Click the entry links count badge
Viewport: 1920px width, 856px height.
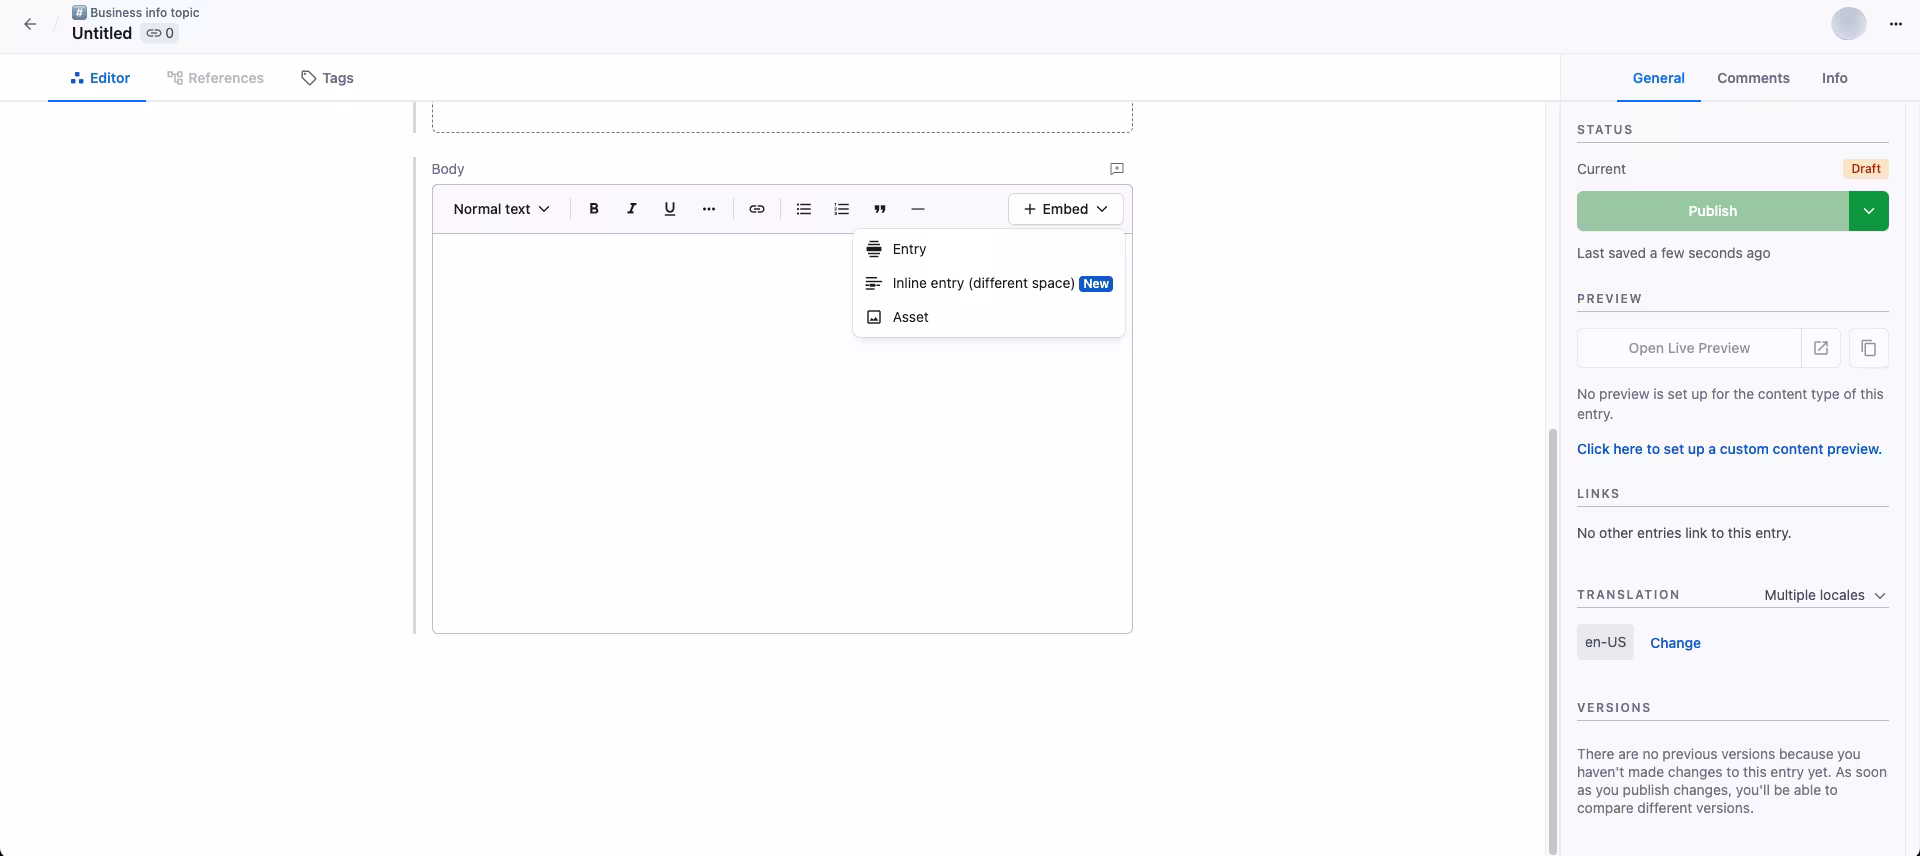click(160, 33)
